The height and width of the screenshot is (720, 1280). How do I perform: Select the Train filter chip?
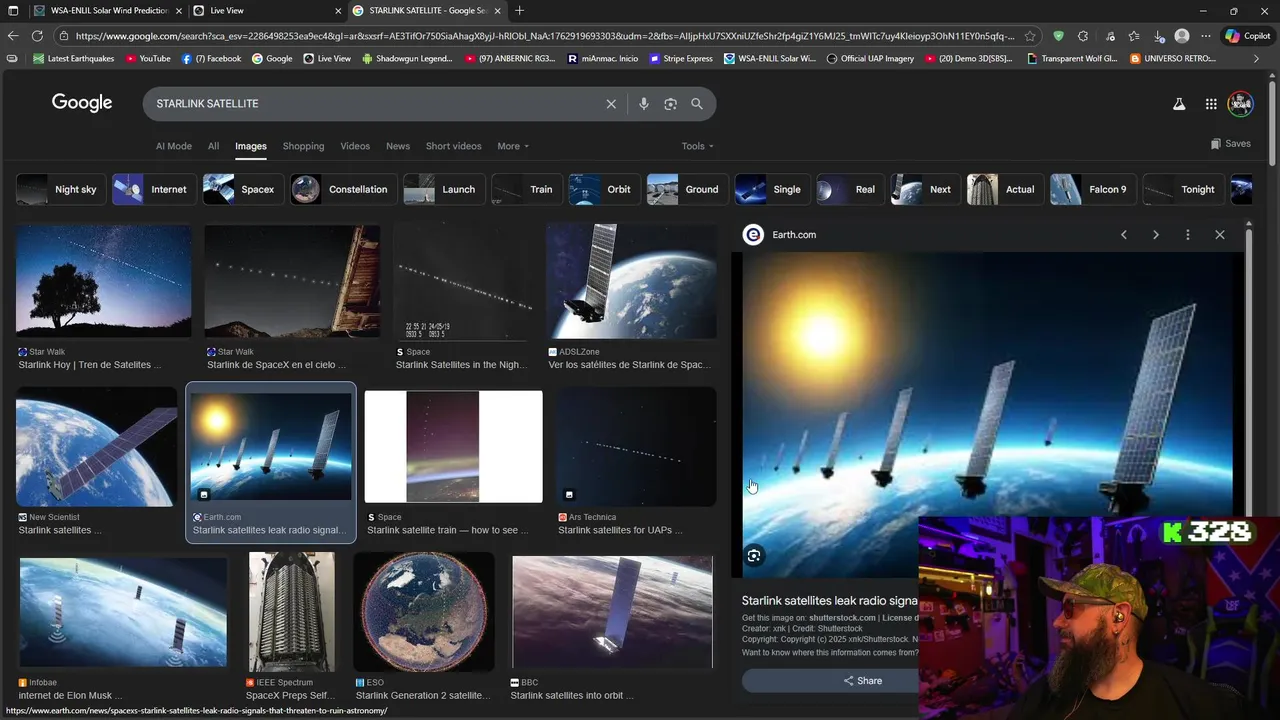[x=525, y=189]
